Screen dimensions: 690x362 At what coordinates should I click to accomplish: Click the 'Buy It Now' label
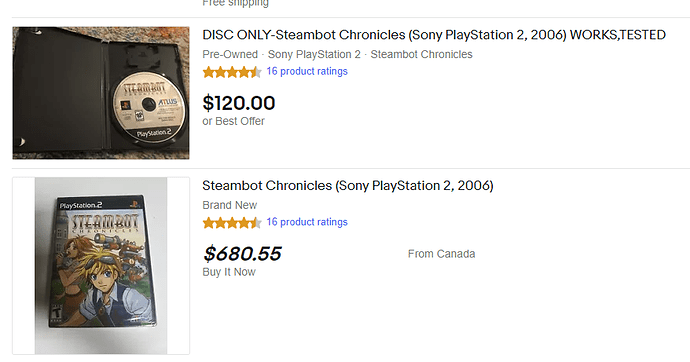[x=229, y=272]
